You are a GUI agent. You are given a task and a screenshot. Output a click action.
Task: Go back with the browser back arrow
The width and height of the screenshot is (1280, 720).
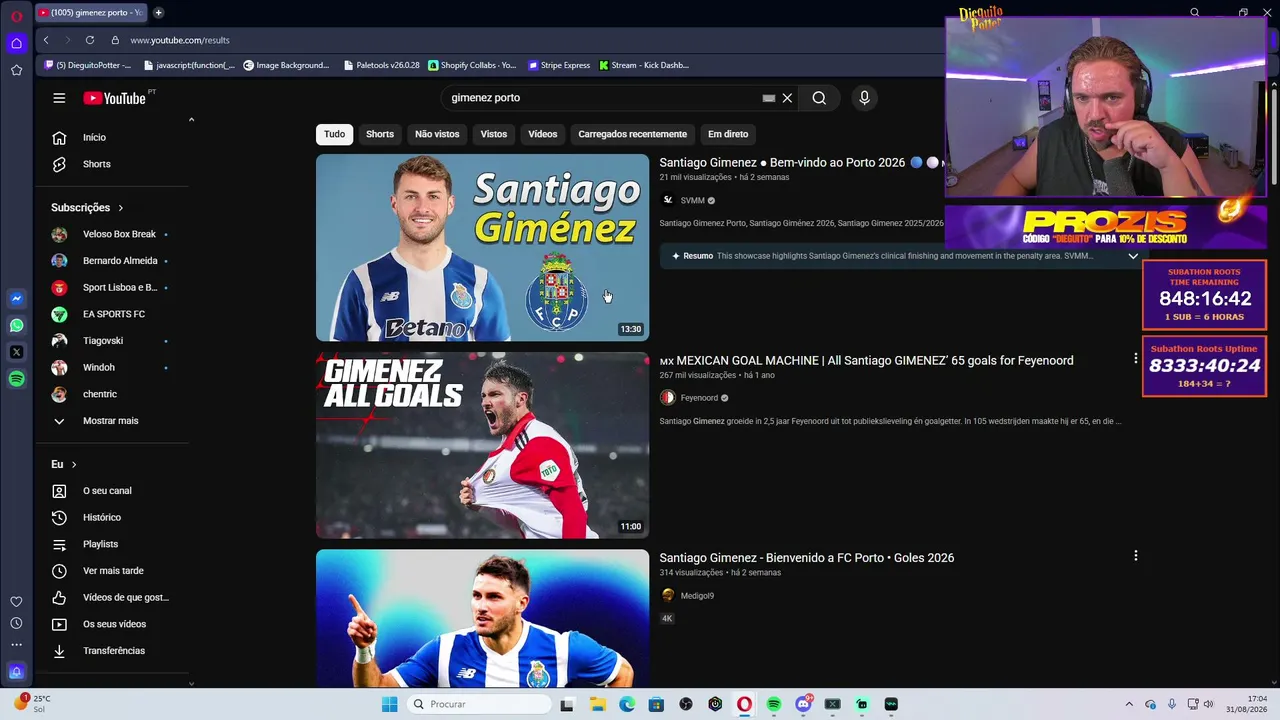coord(46,40)
